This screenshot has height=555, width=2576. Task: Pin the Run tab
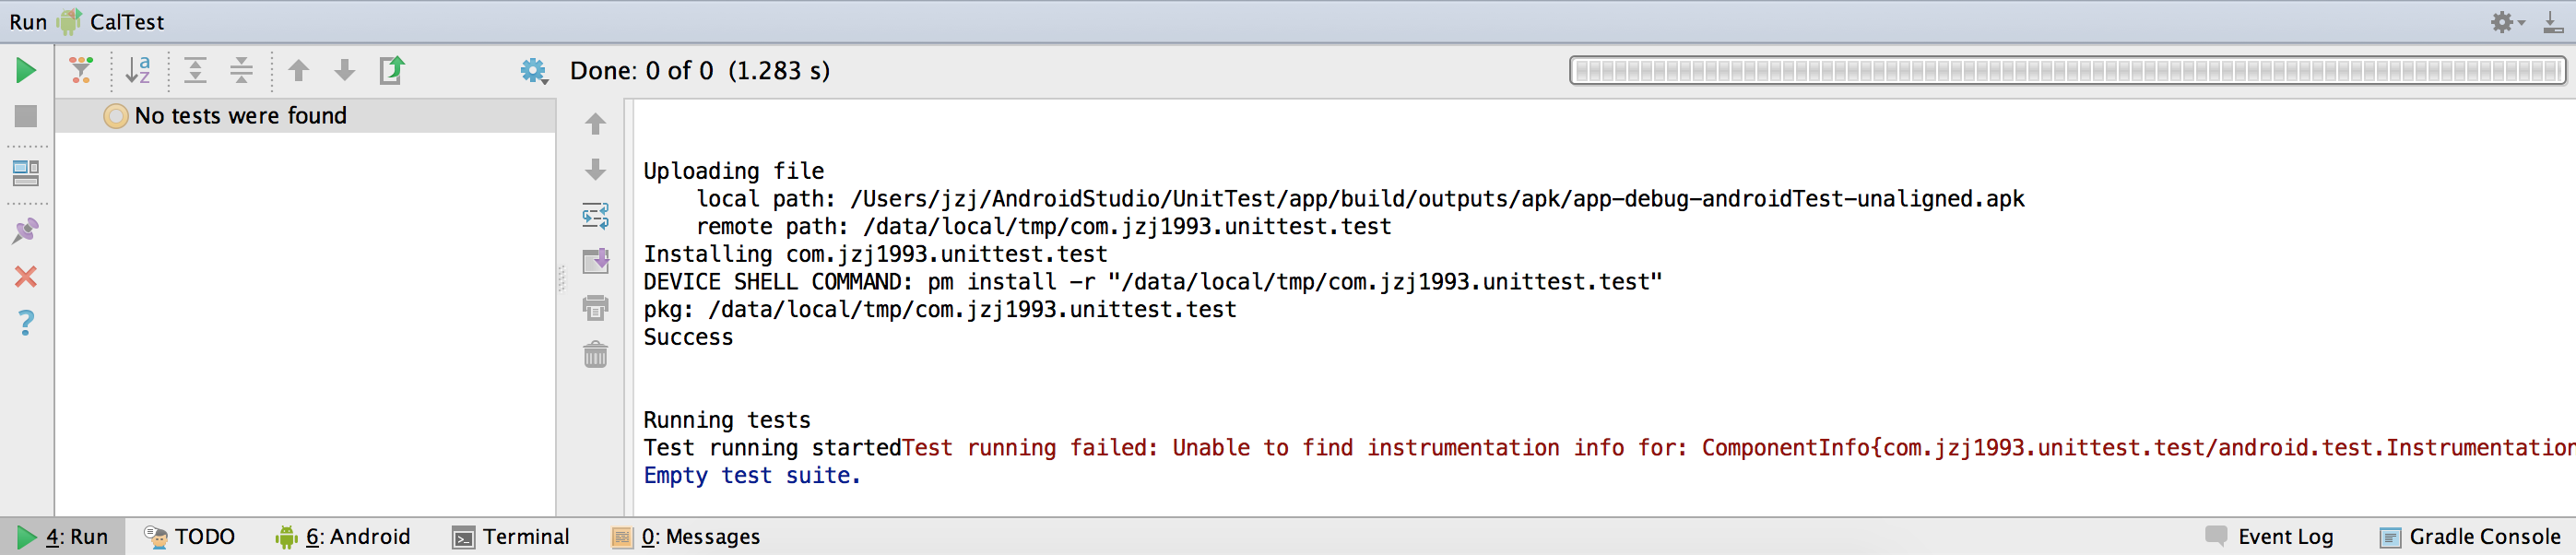pyautogui.click(x=26, y=231)
